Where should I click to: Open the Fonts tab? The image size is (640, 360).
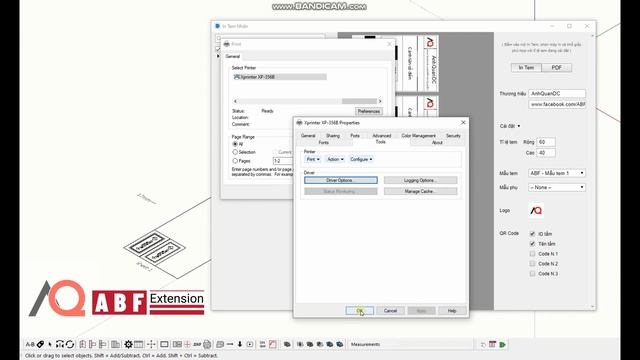pos(324,142)
